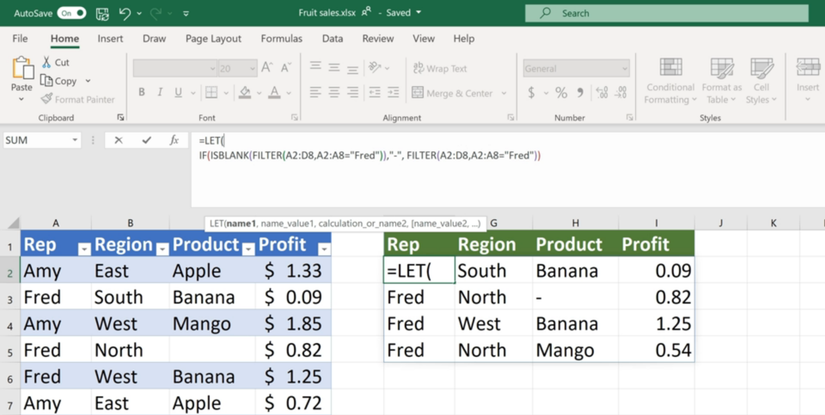The height and width of the screenshot is (415, 825).
Task: Click the Conditional Formatting icon
Action: pyautogui.click(x=671, y=68)
